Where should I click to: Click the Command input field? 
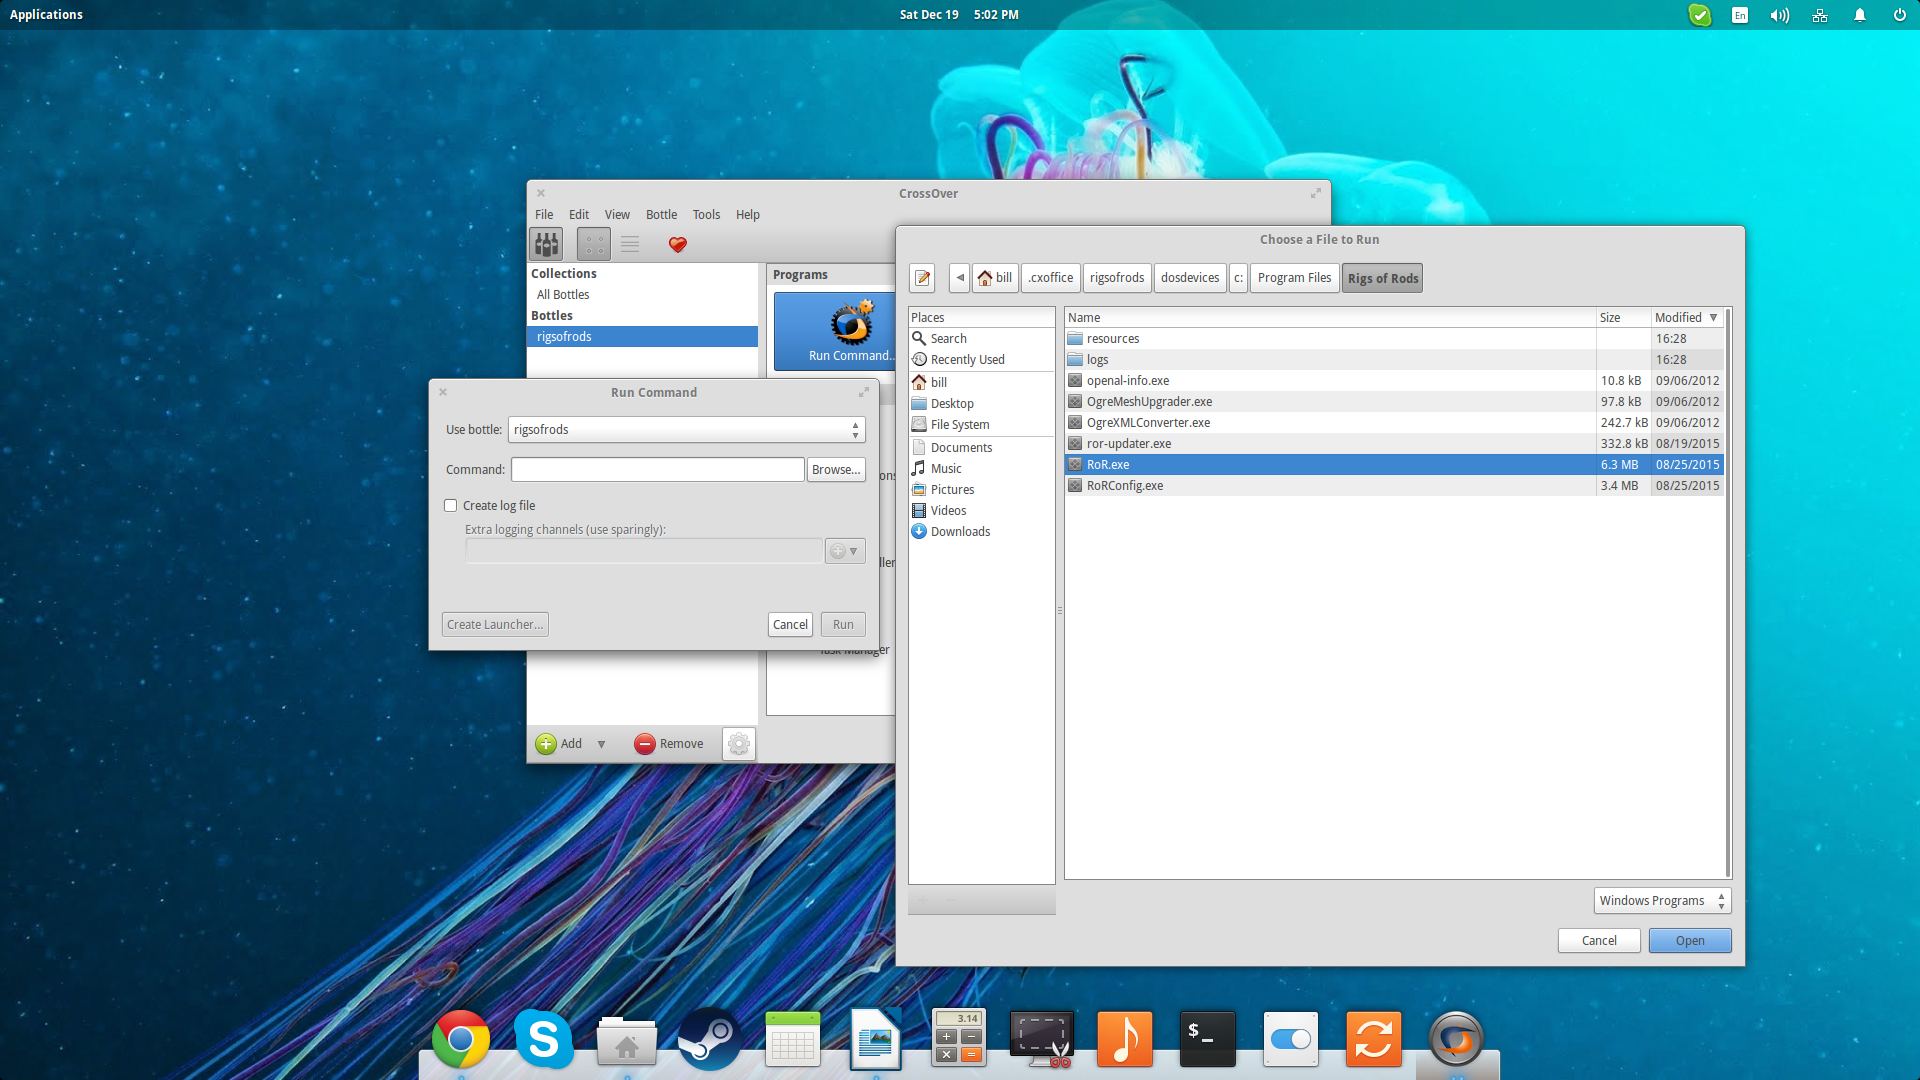point(657,470)
